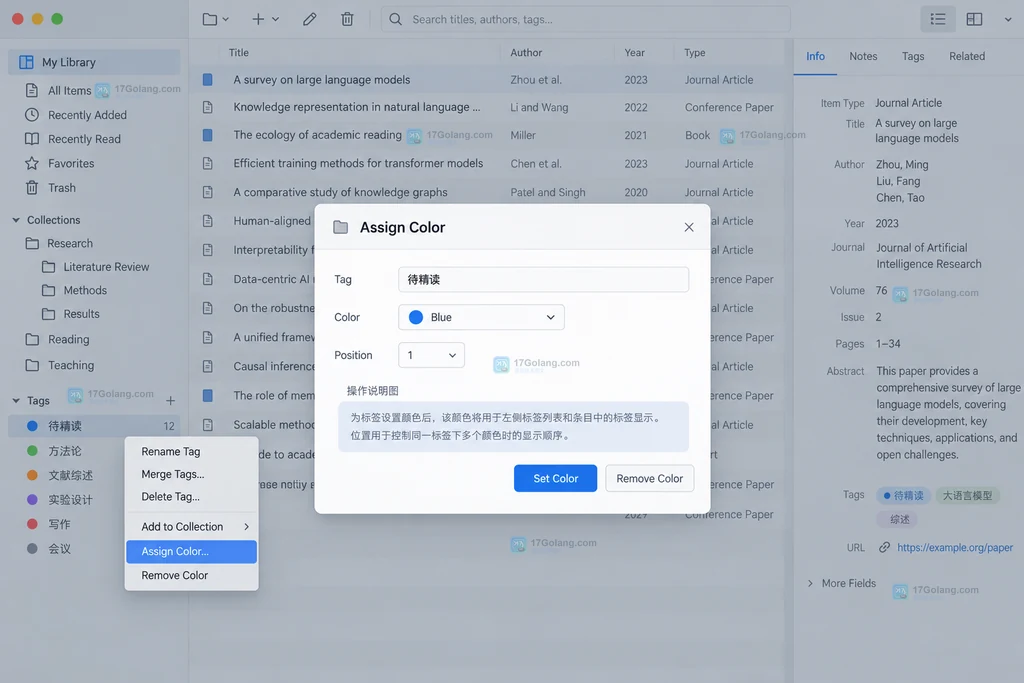Open the Color dropdown showing Blue
The image size is (1024, 683).
pyautogui.click(x=481, y=317)
